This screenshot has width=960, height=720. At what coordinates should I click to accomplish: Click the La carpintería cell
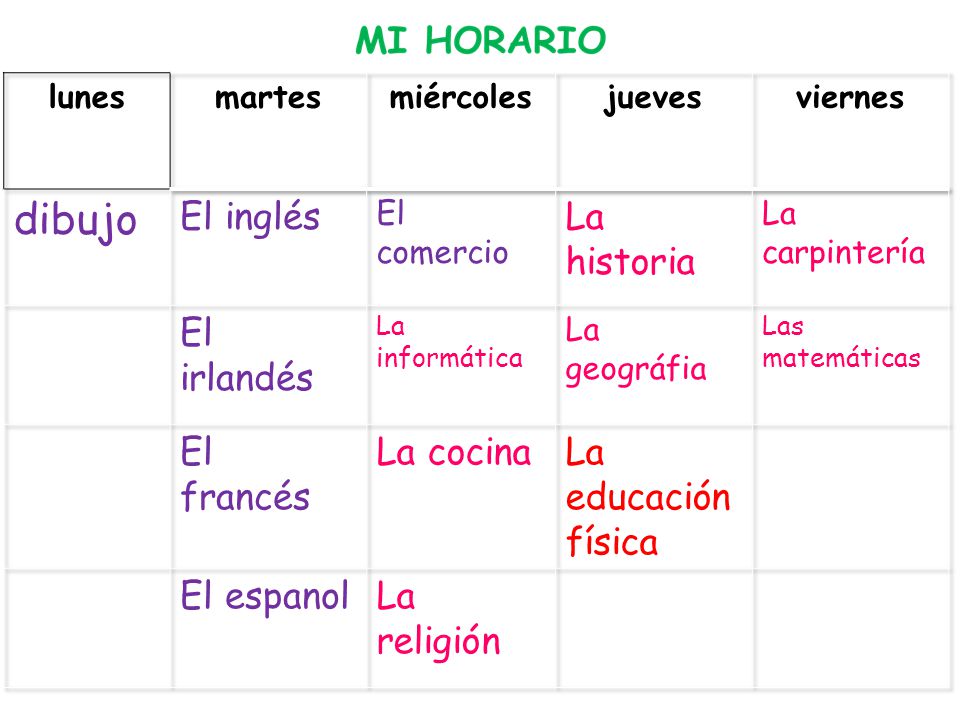pyautogui.click(x=852, y=249)
